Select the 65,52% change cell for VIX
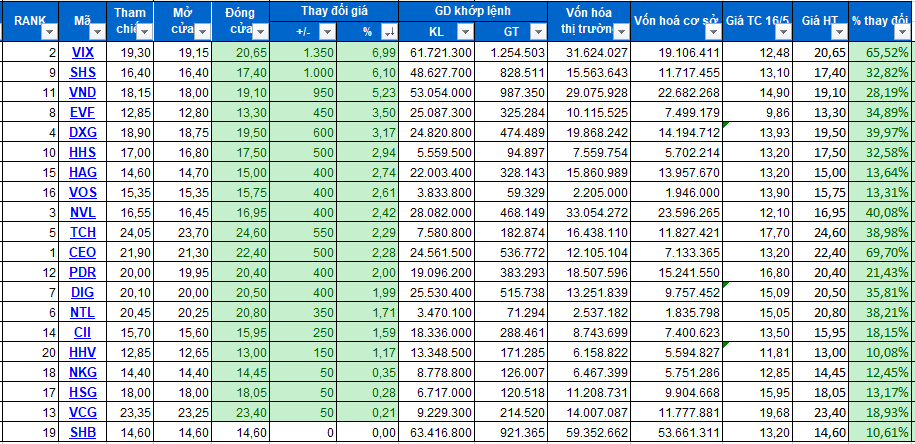The width and height of the screenshot is (915, 444). click(x=882, y=53)
